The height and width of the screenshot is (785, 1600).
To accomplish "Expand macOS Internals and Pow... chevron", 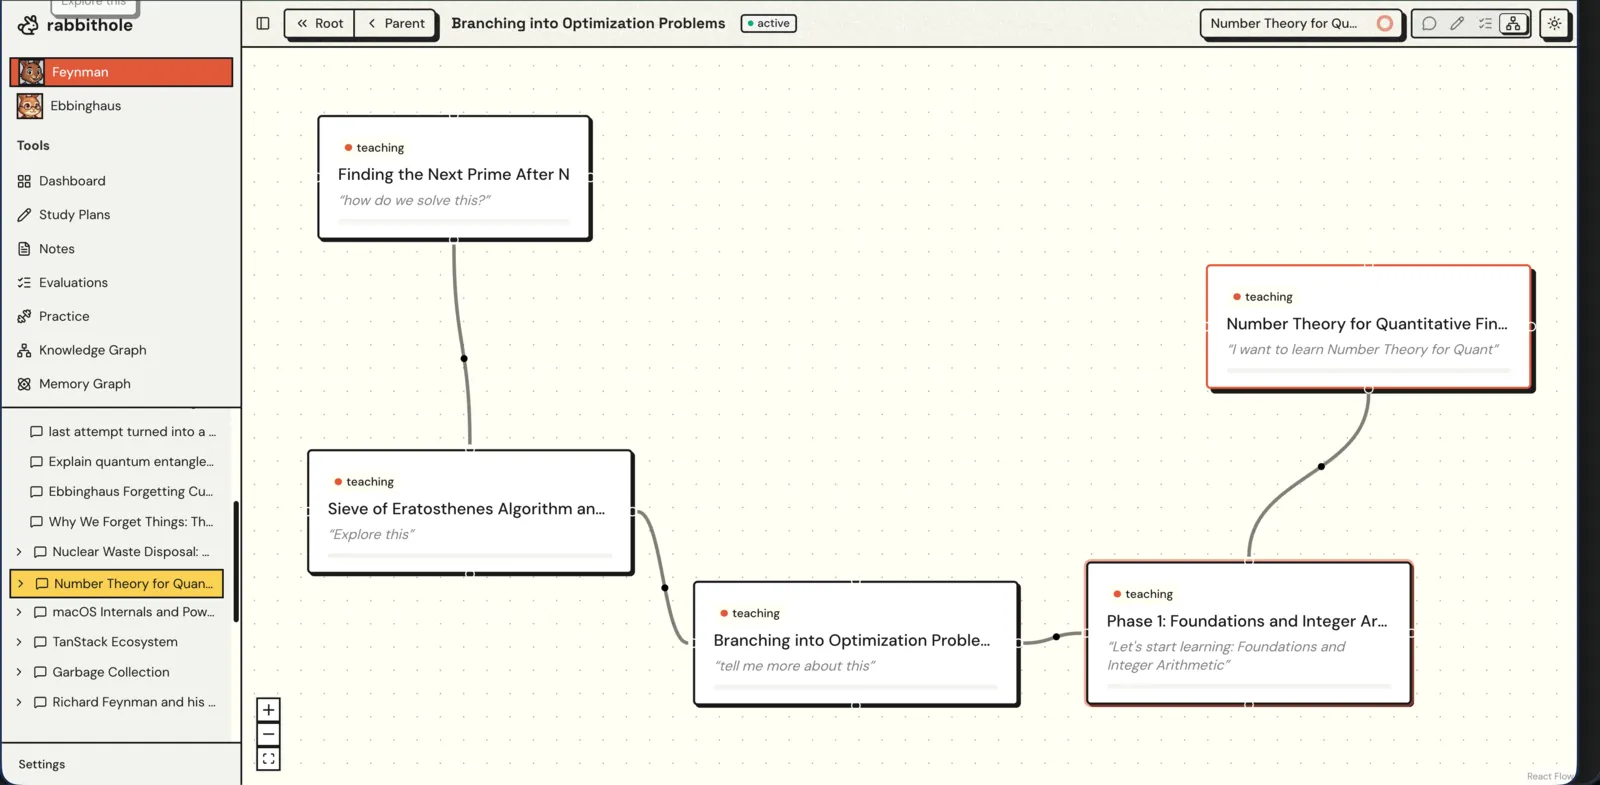I will 19,612.
